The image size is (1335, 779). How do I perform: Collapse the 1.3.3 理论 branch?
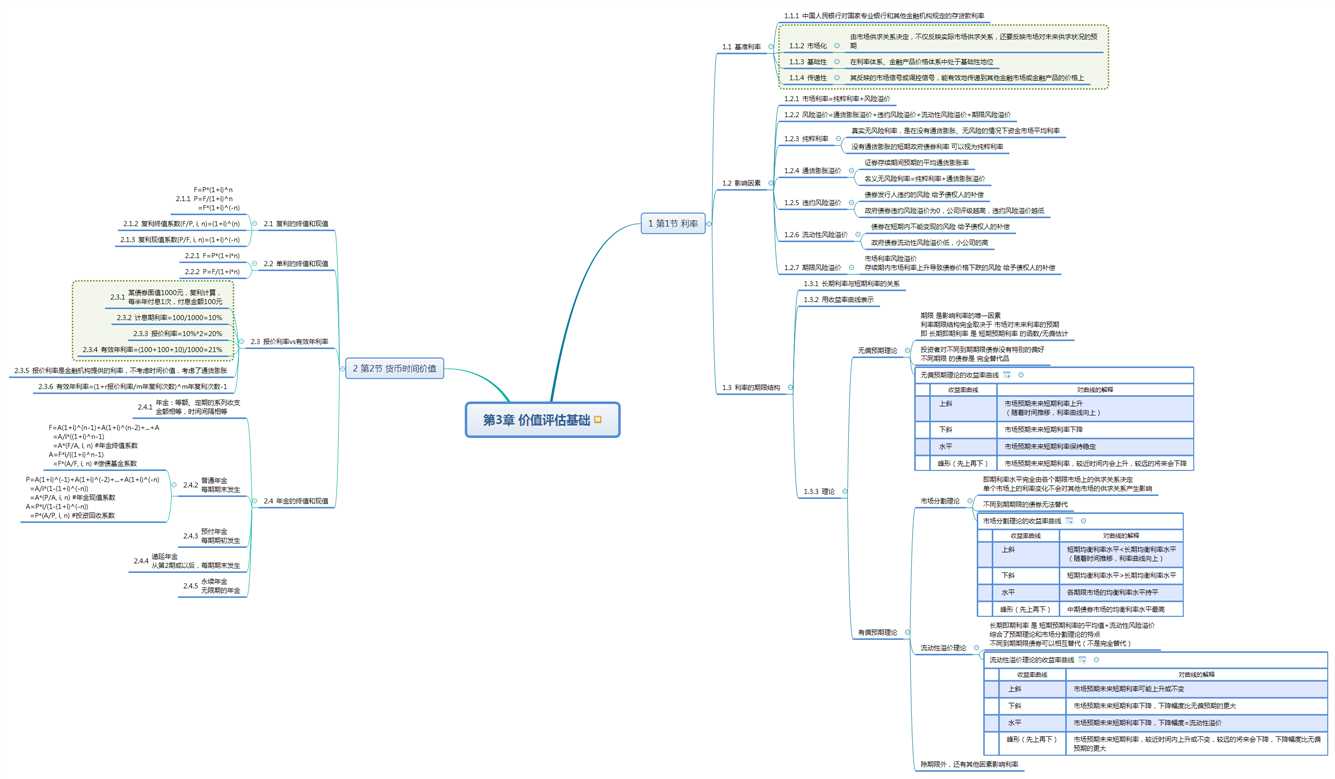click(845, 491)
